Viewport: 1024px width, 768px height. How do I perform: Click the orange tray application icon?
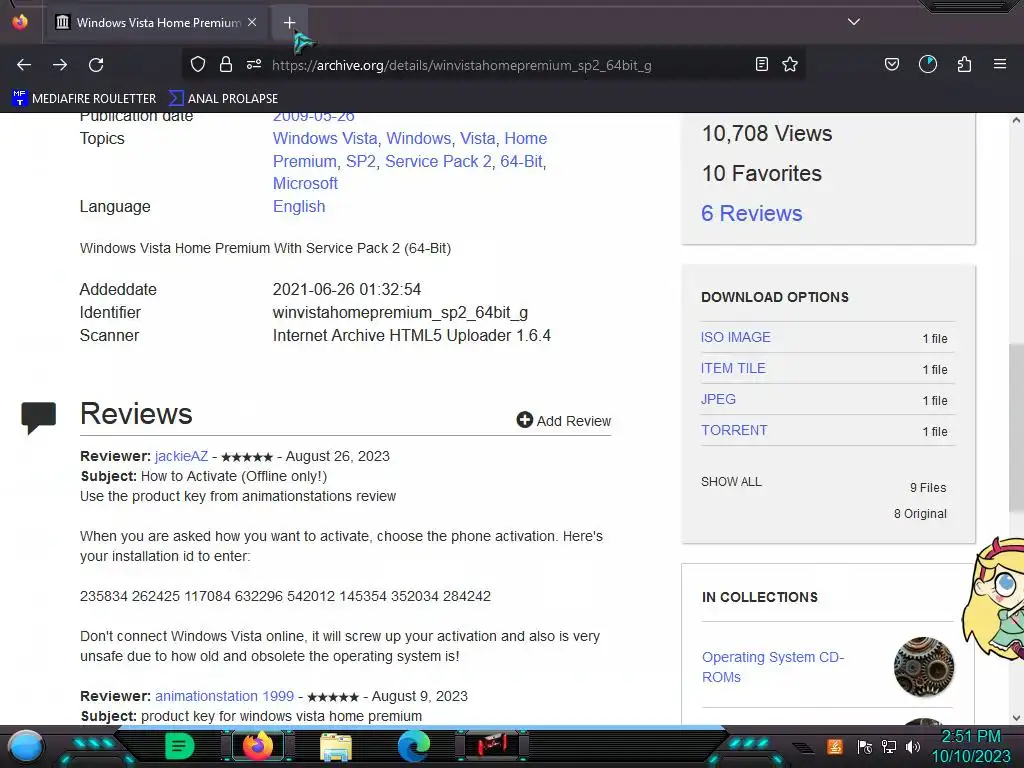pos(835,746)
